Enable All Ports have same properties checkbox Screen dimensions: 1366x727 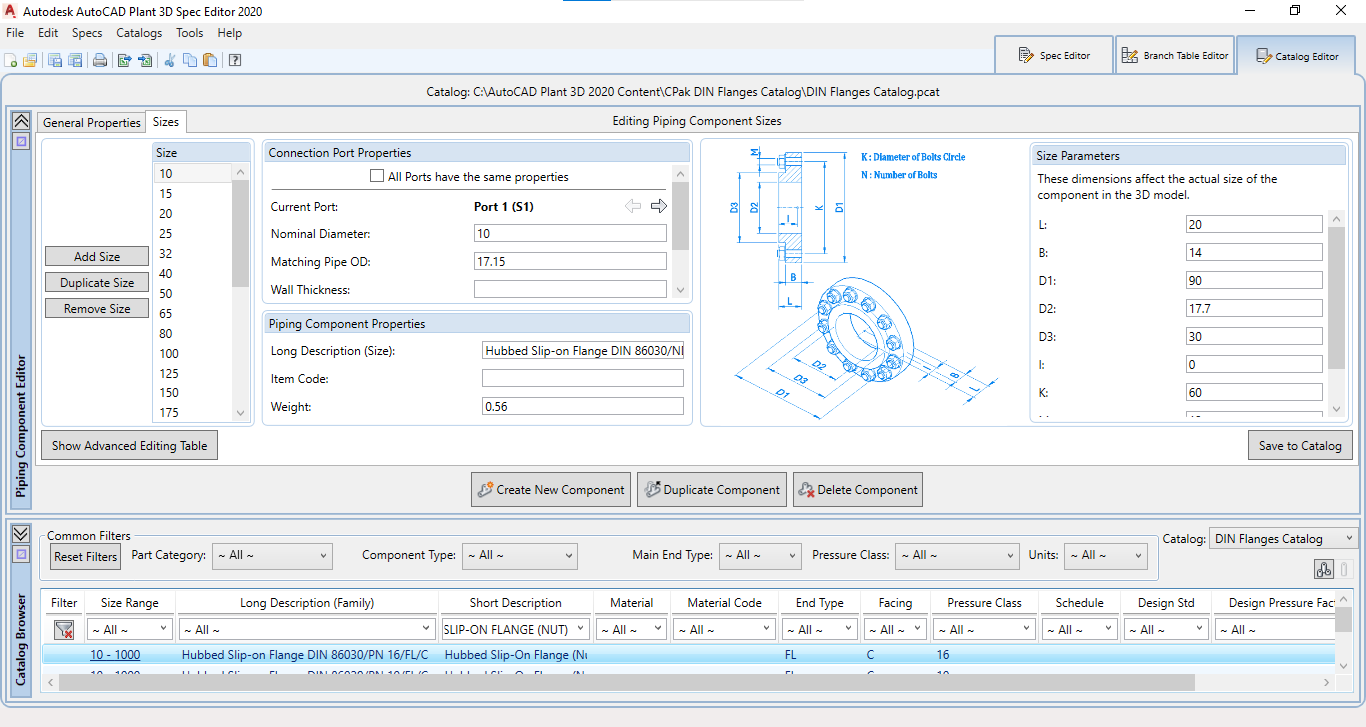pyautogui.click(x=377, y=177)
